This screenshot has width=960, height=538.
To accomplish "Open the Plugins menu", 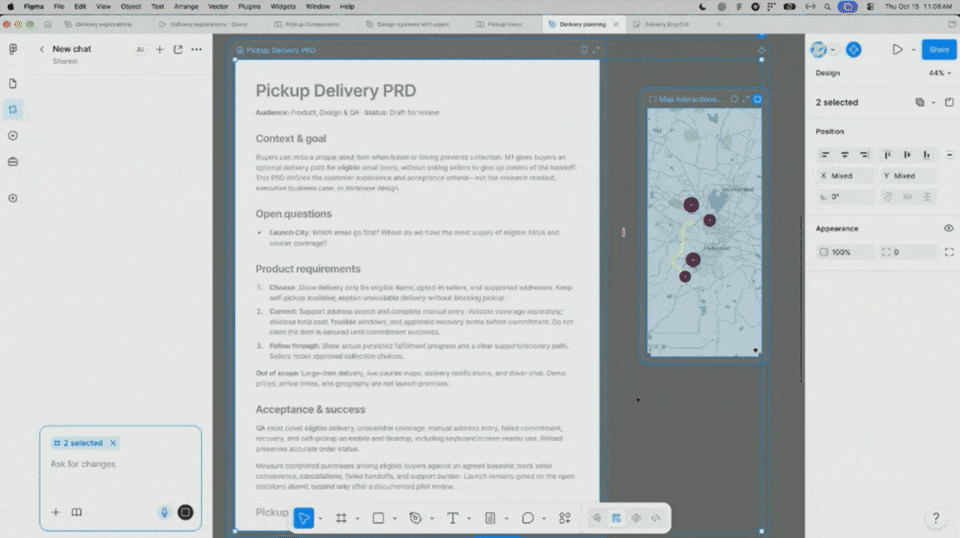I will (249, 7).
